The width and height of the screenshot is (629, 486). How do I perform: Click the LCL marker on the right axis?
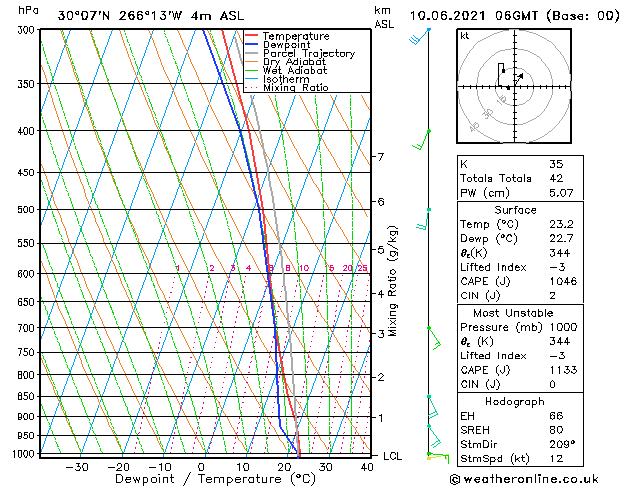click(393, 456)
